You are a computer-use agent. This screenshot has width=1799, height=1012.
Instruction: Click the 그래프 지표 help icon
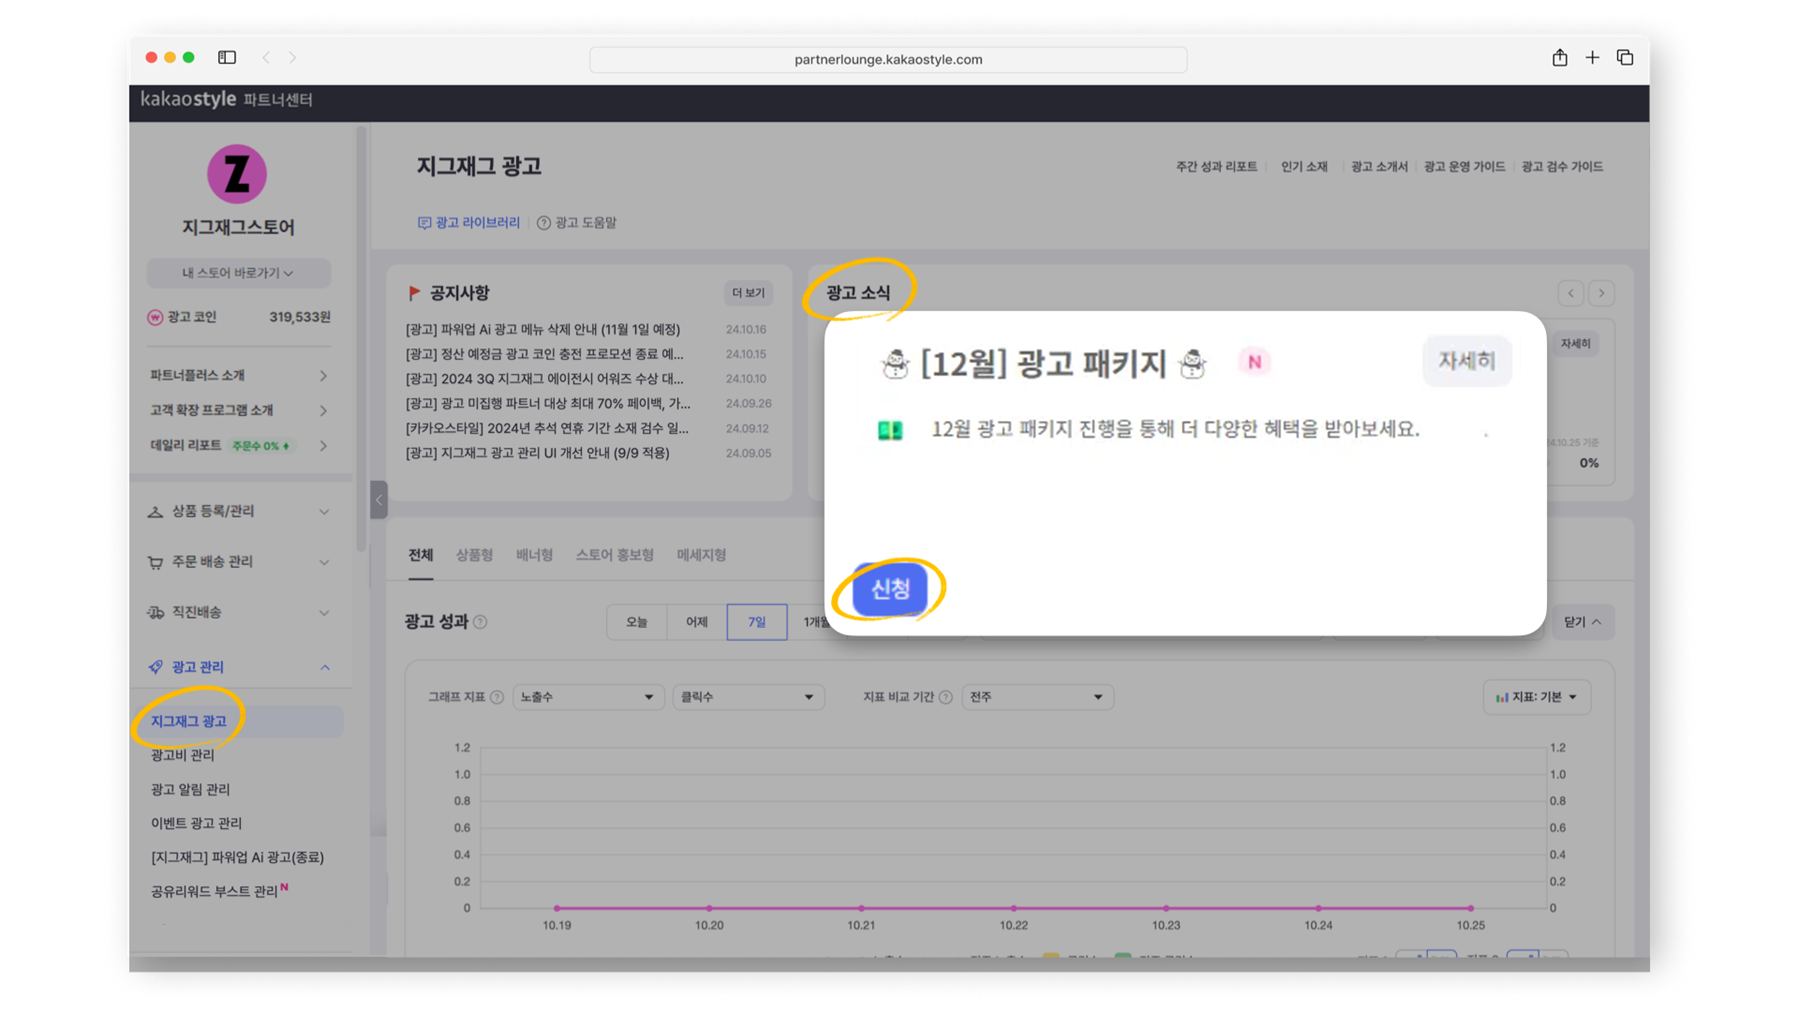tap(497, 697)
